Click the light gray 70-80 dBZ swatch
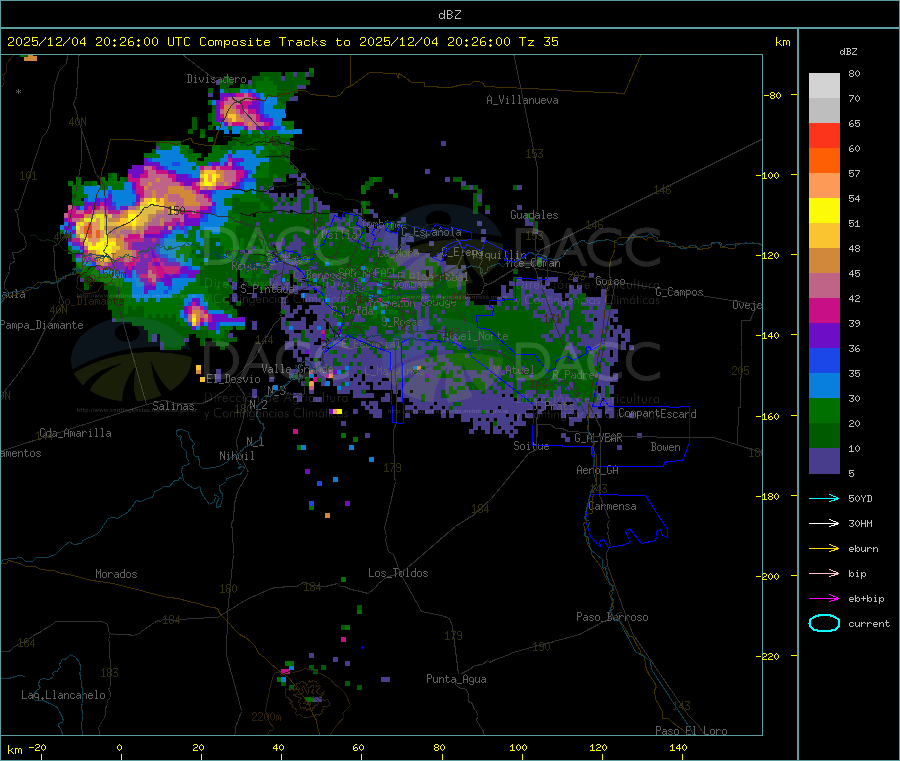 pyautogui.click(x=824, y=86)
